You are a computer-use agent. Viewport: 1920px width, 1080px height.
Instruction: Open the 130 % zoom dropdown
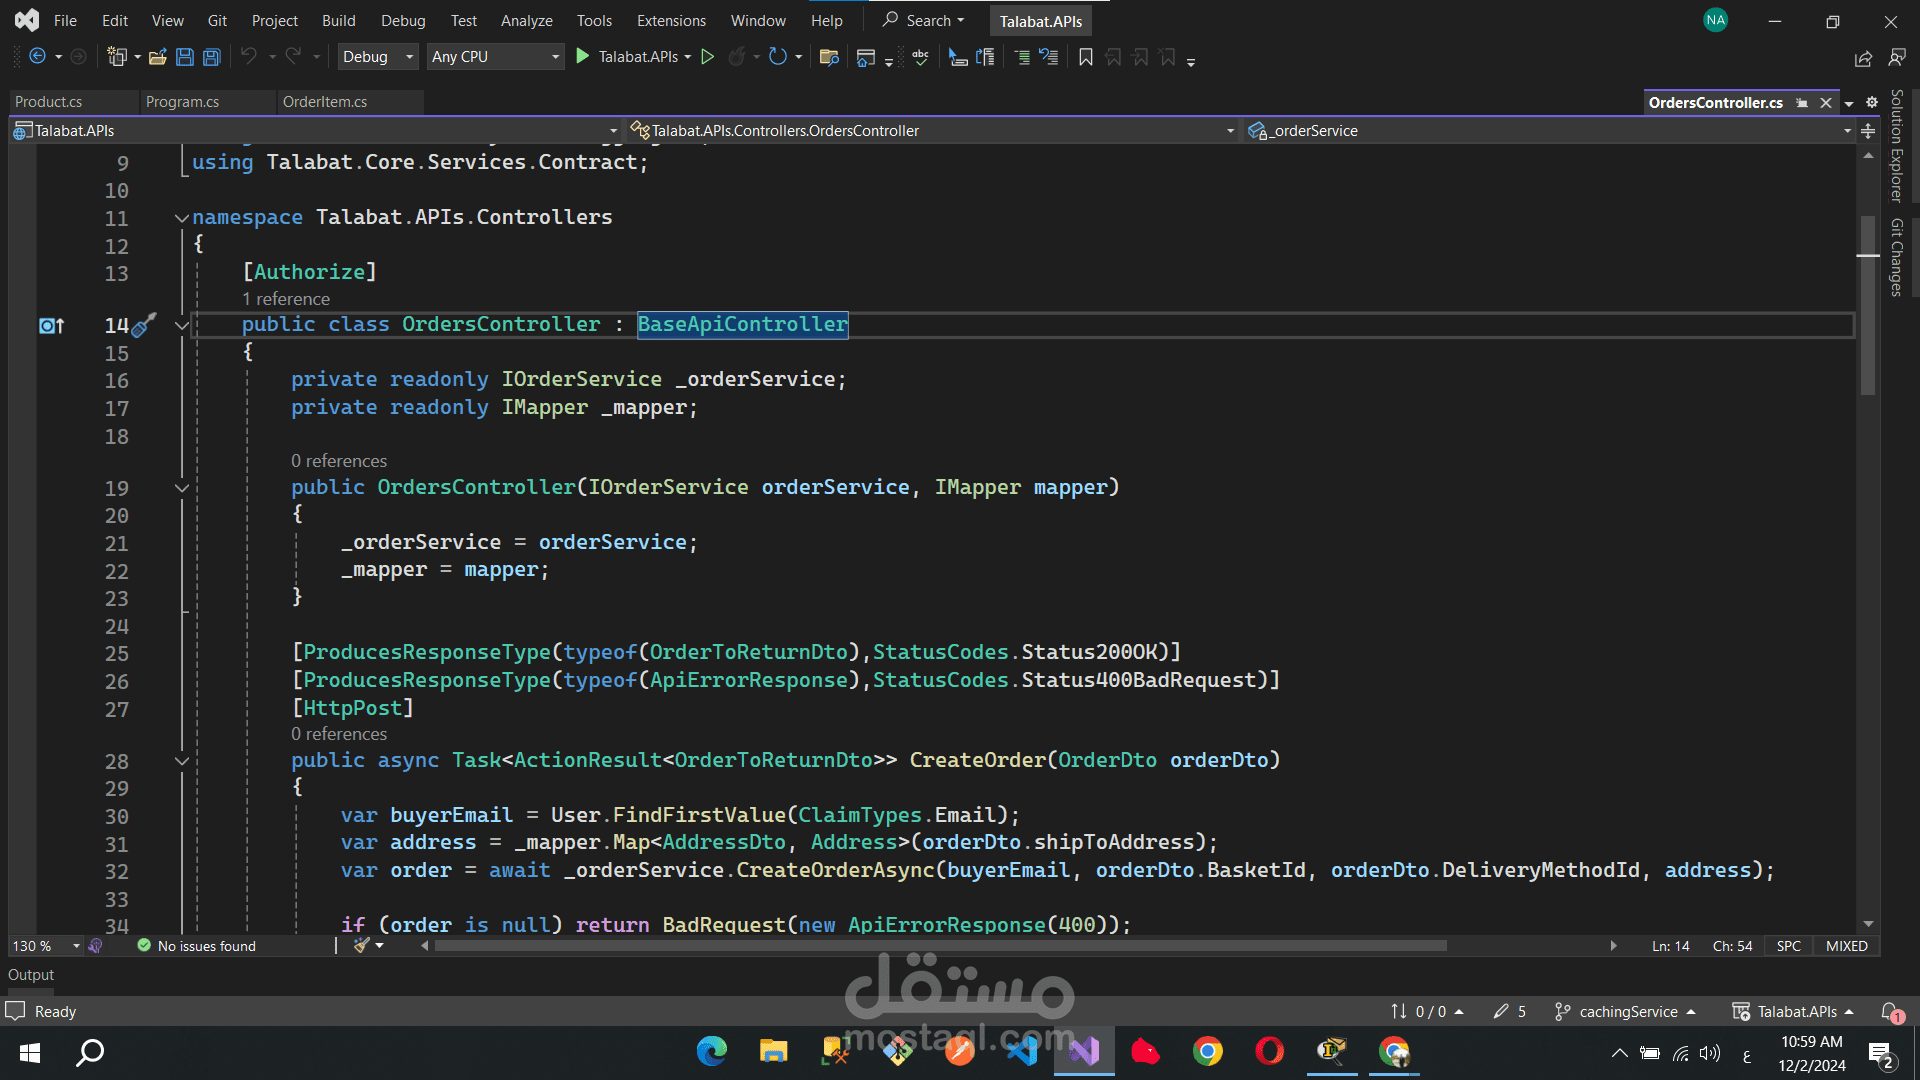click(x=46, y=946)
